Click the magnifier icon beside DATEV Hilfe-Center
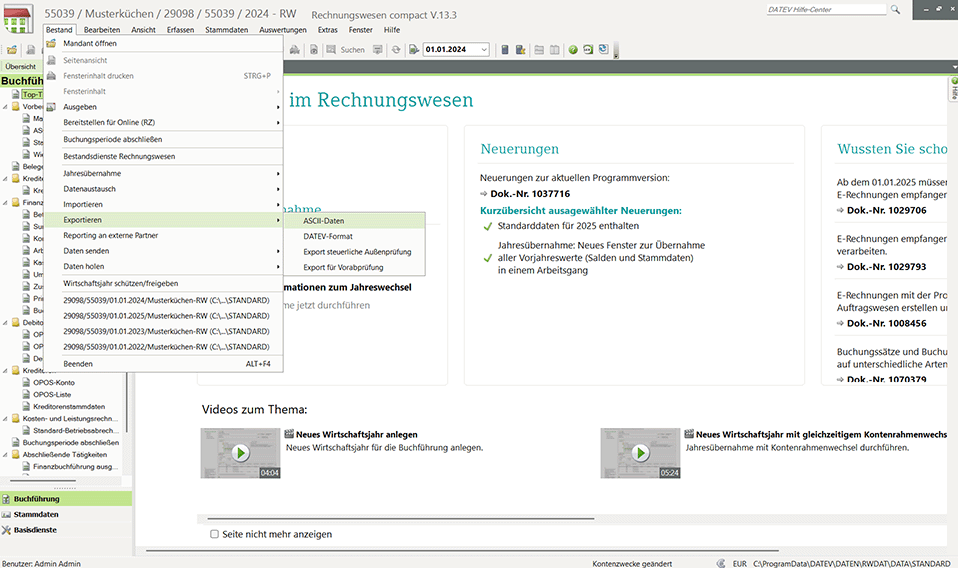Image resolution: width=958 pixels, height=568 pixels. [895, 9]
